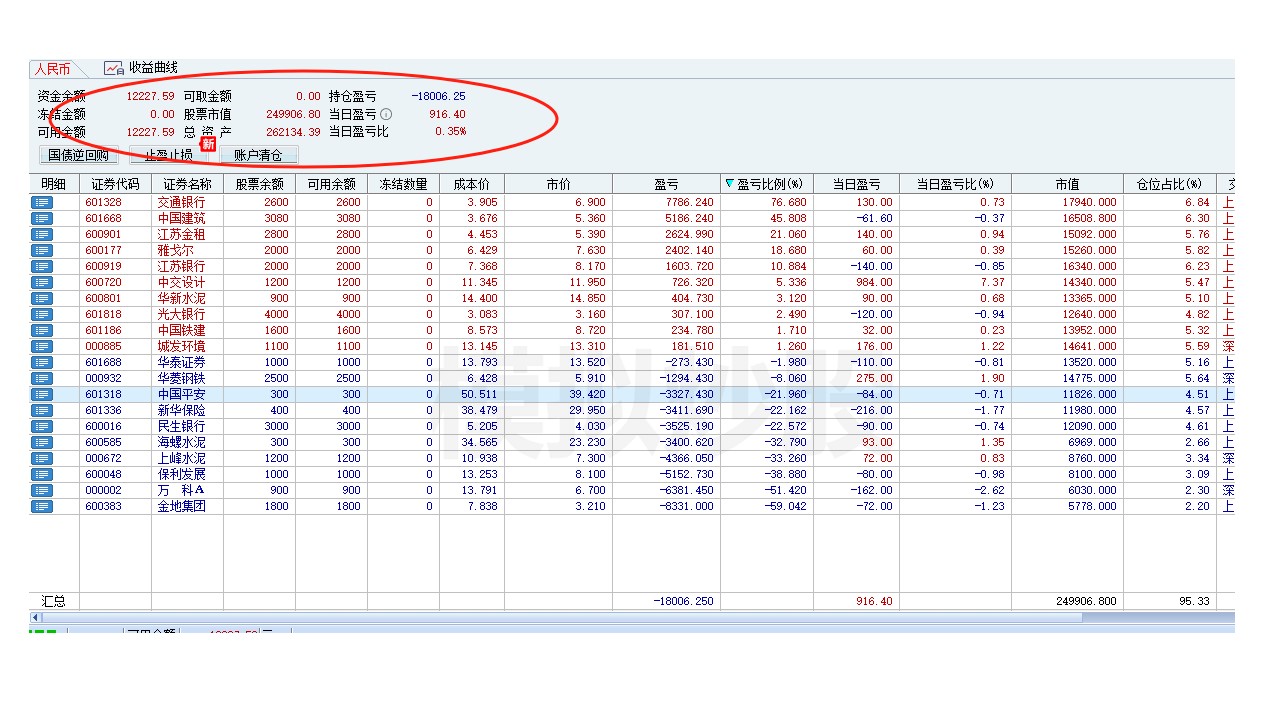
Task: Sort by the 证券名称 column header
Action: 187,184
